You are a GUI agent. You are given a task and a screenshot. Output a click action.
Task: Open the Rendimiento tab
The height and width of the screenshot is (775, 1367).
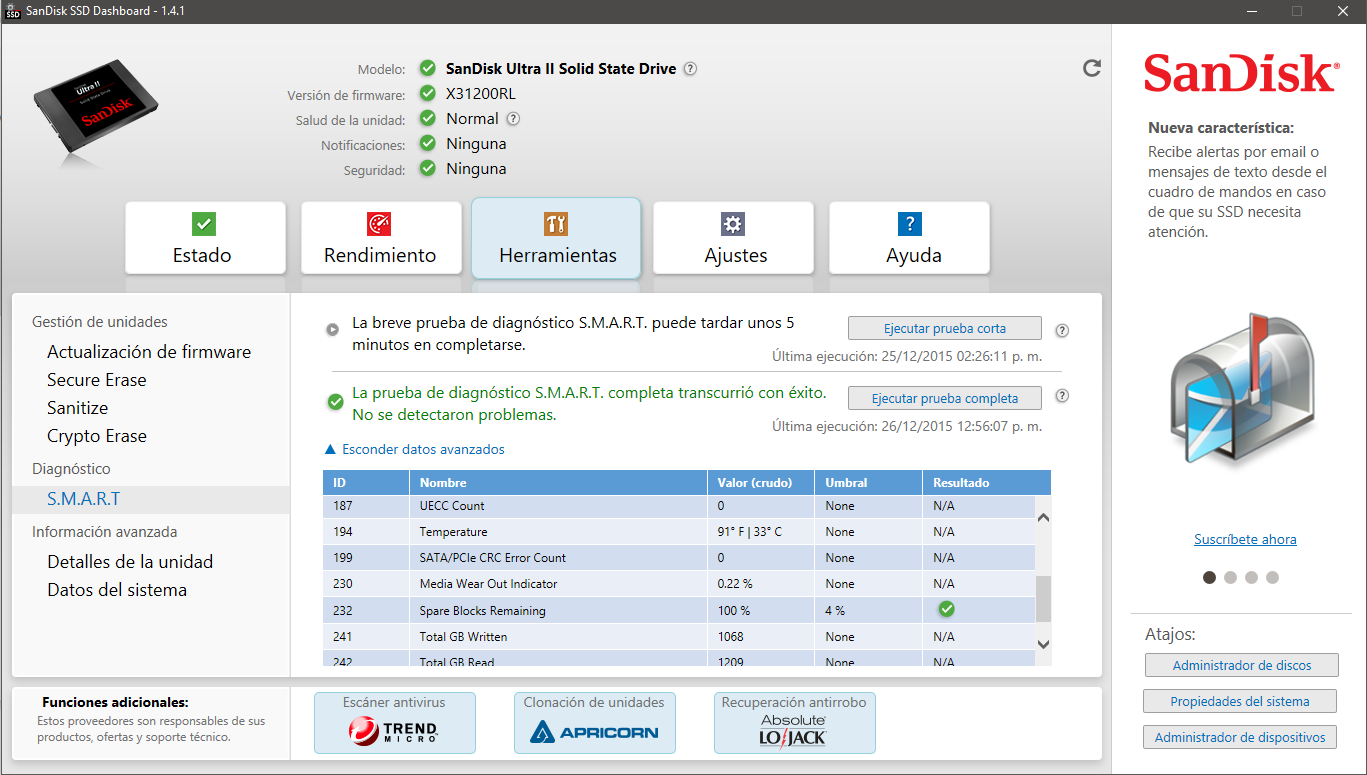(x=381, y=238)
